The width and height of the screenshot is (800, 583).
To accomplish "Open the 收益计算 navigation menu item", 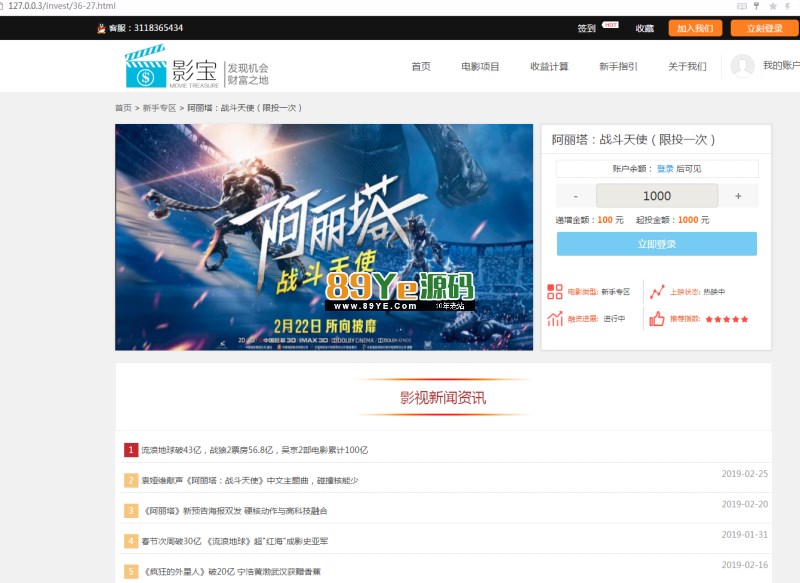I will tap(549, 66).
